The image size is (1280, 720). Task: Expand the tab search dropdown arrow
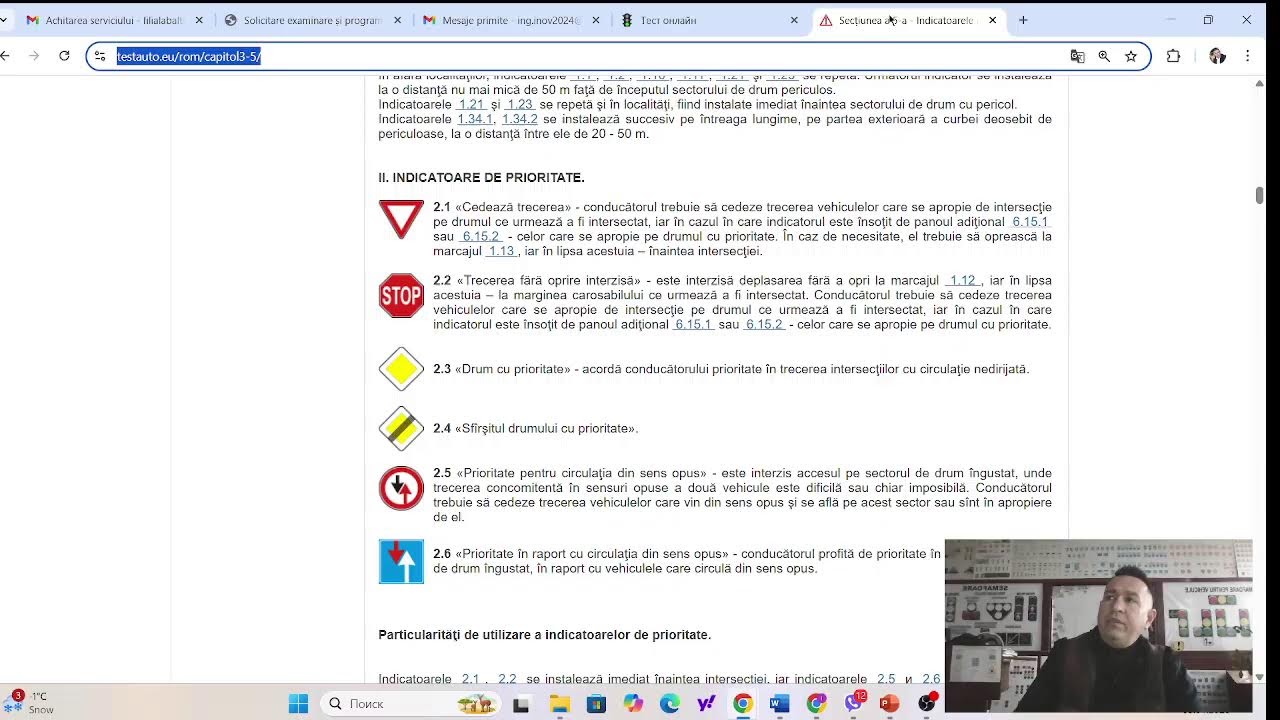(x=4, y=20)
